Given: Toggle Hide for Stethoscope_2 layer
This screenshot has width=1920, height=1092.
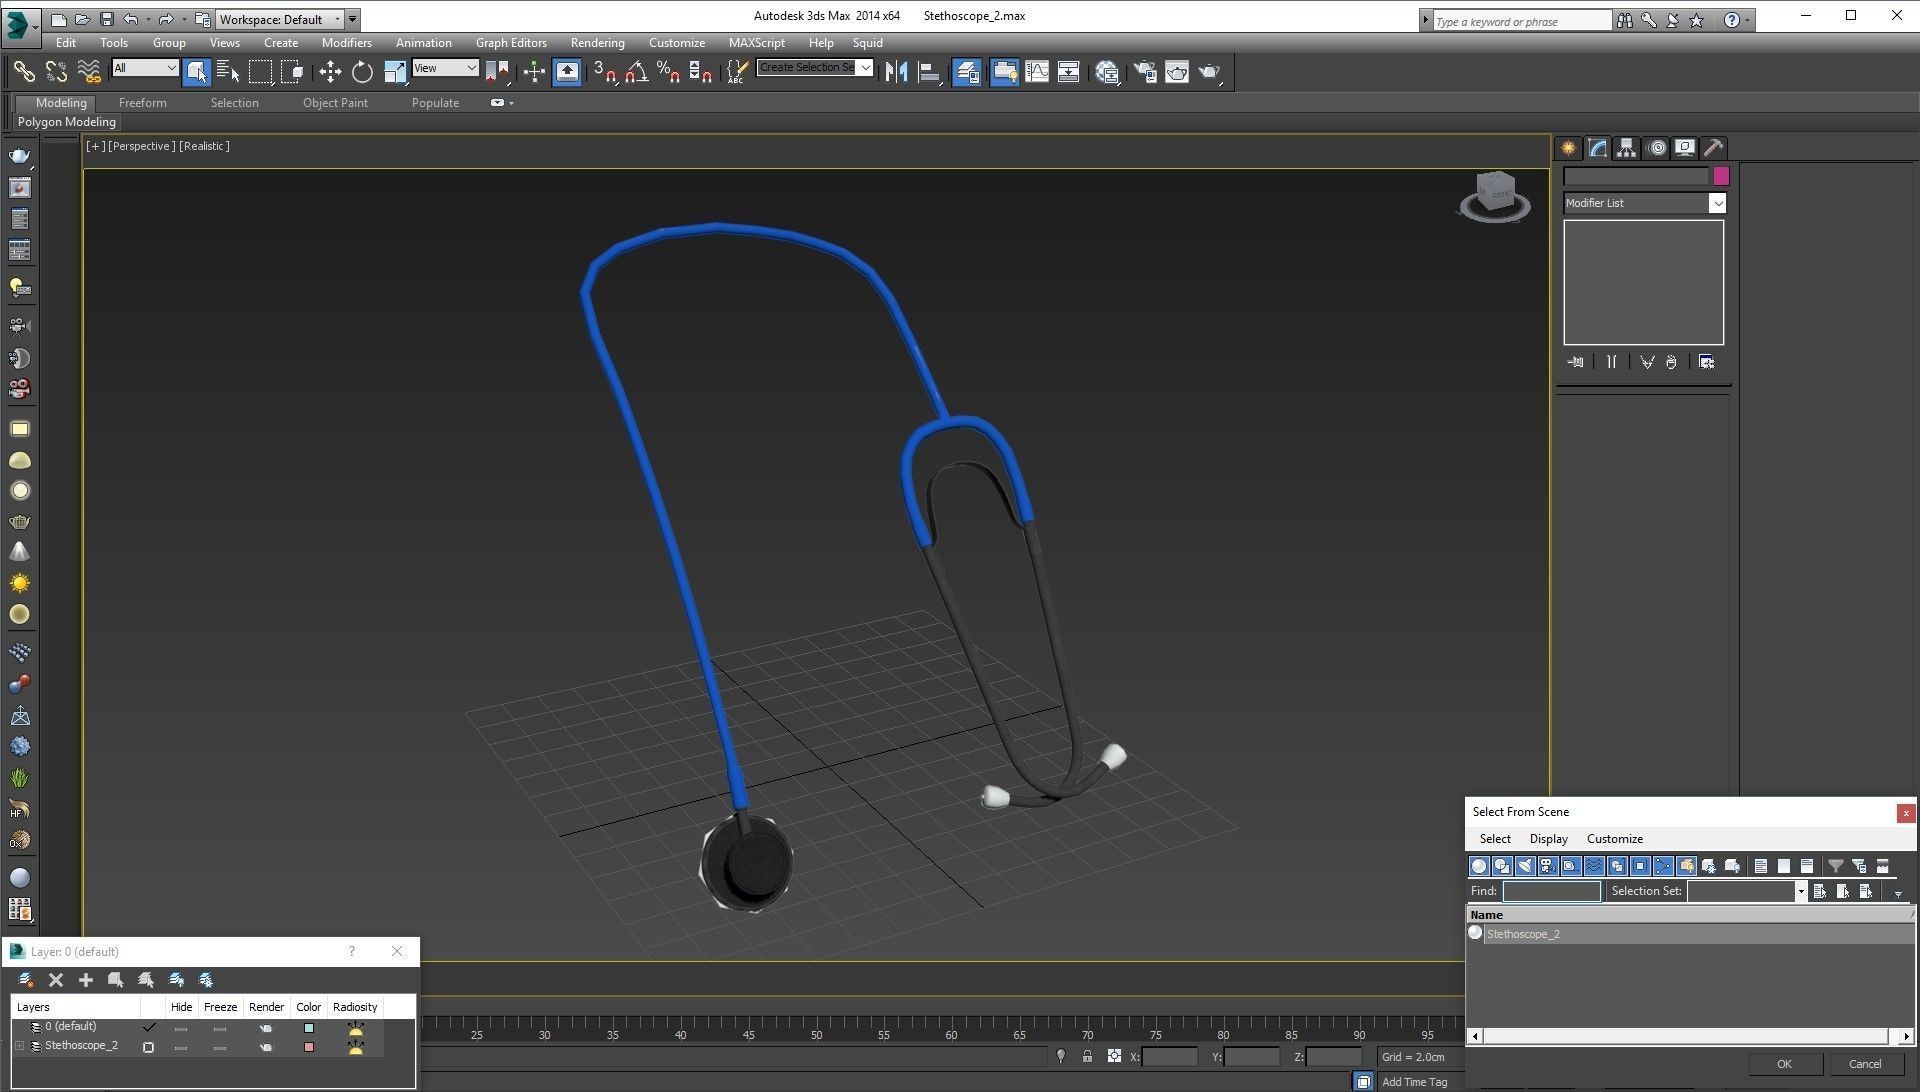Looking at the screenshot, I should point(180,1047).
